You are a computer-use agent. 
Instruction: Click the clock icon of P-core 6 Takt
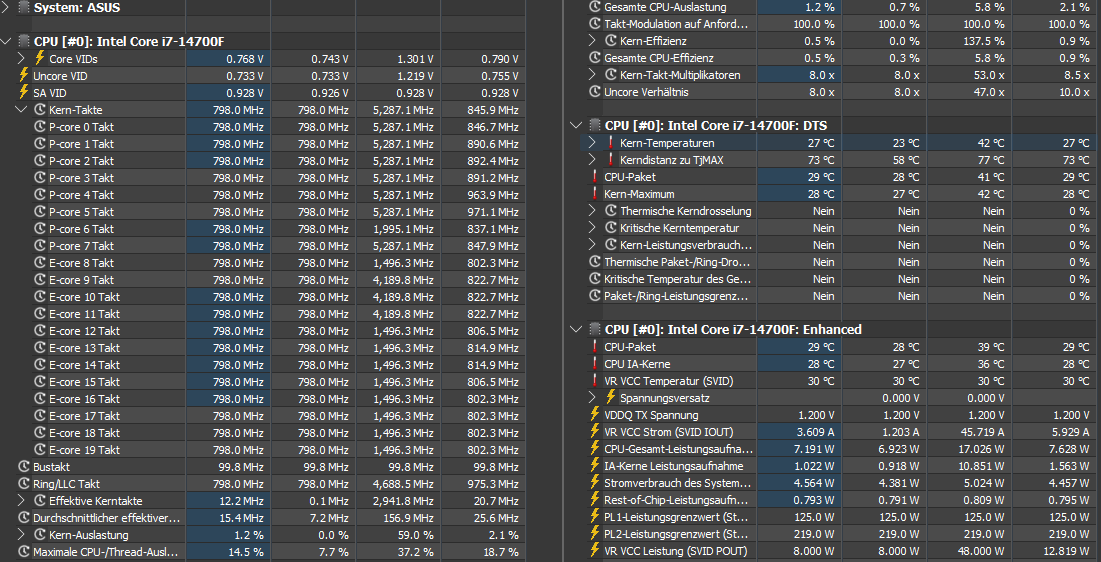coord(40,229)
